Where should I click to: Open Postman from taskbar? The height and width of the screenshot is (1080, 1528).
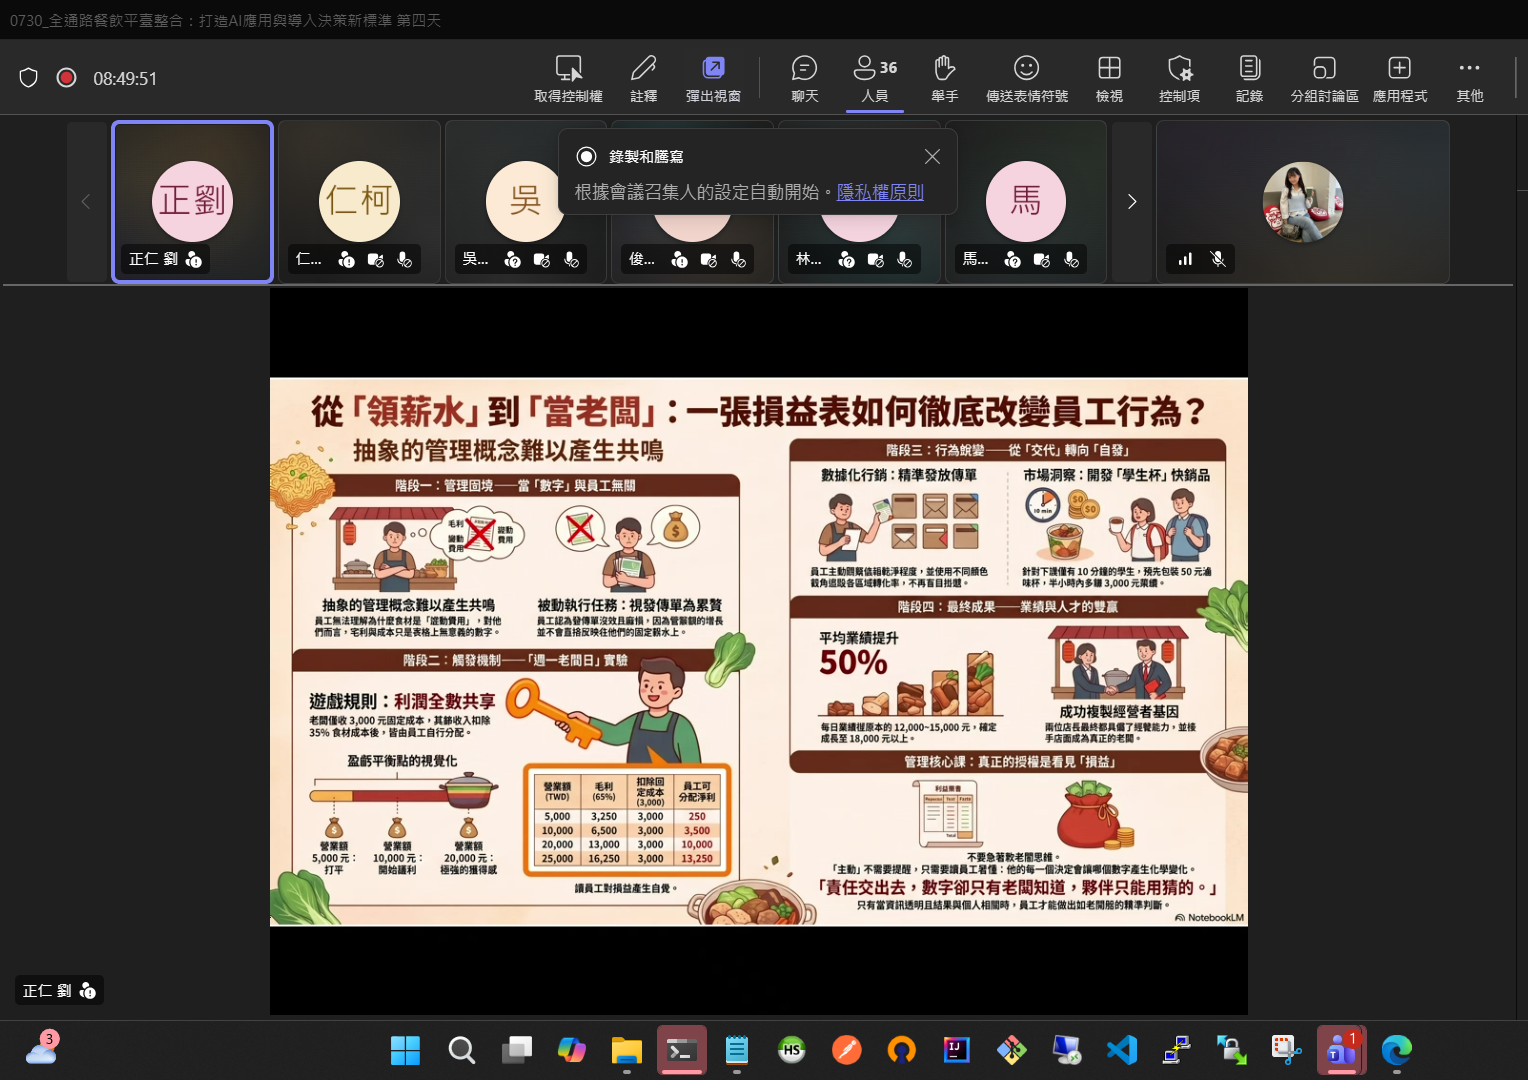pyautogui.click(x=847, y=1050)
